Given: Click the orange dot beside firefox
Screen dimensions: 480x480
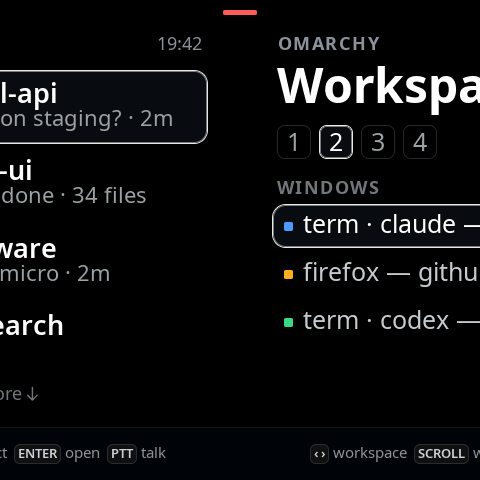Looking at the screenshot, I should (288, 275).
